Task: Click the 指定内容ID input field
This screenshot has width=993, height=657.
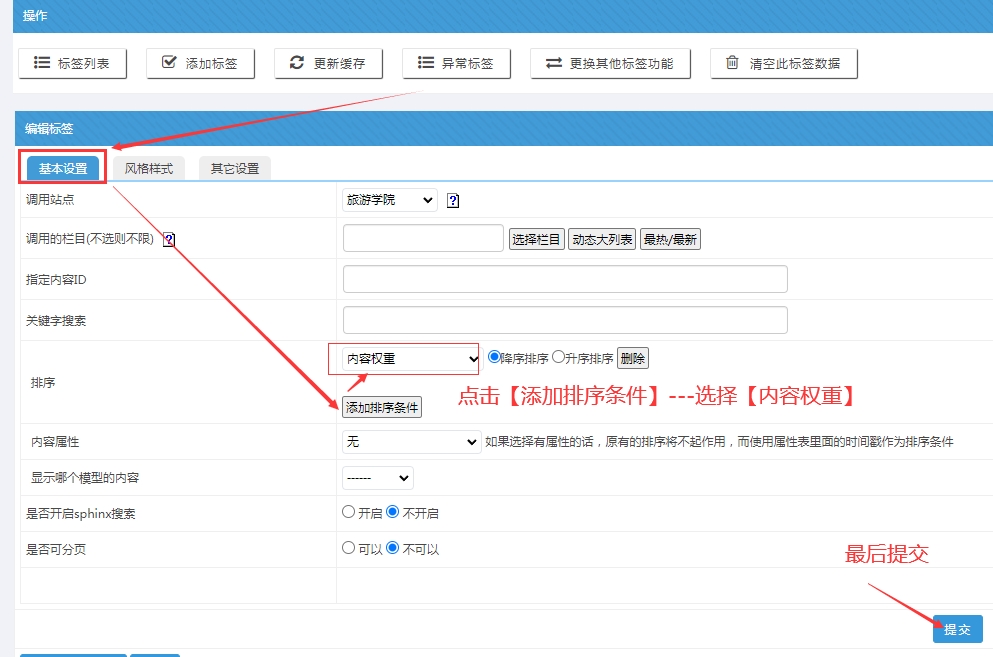Action: click(x=565, y=279)
